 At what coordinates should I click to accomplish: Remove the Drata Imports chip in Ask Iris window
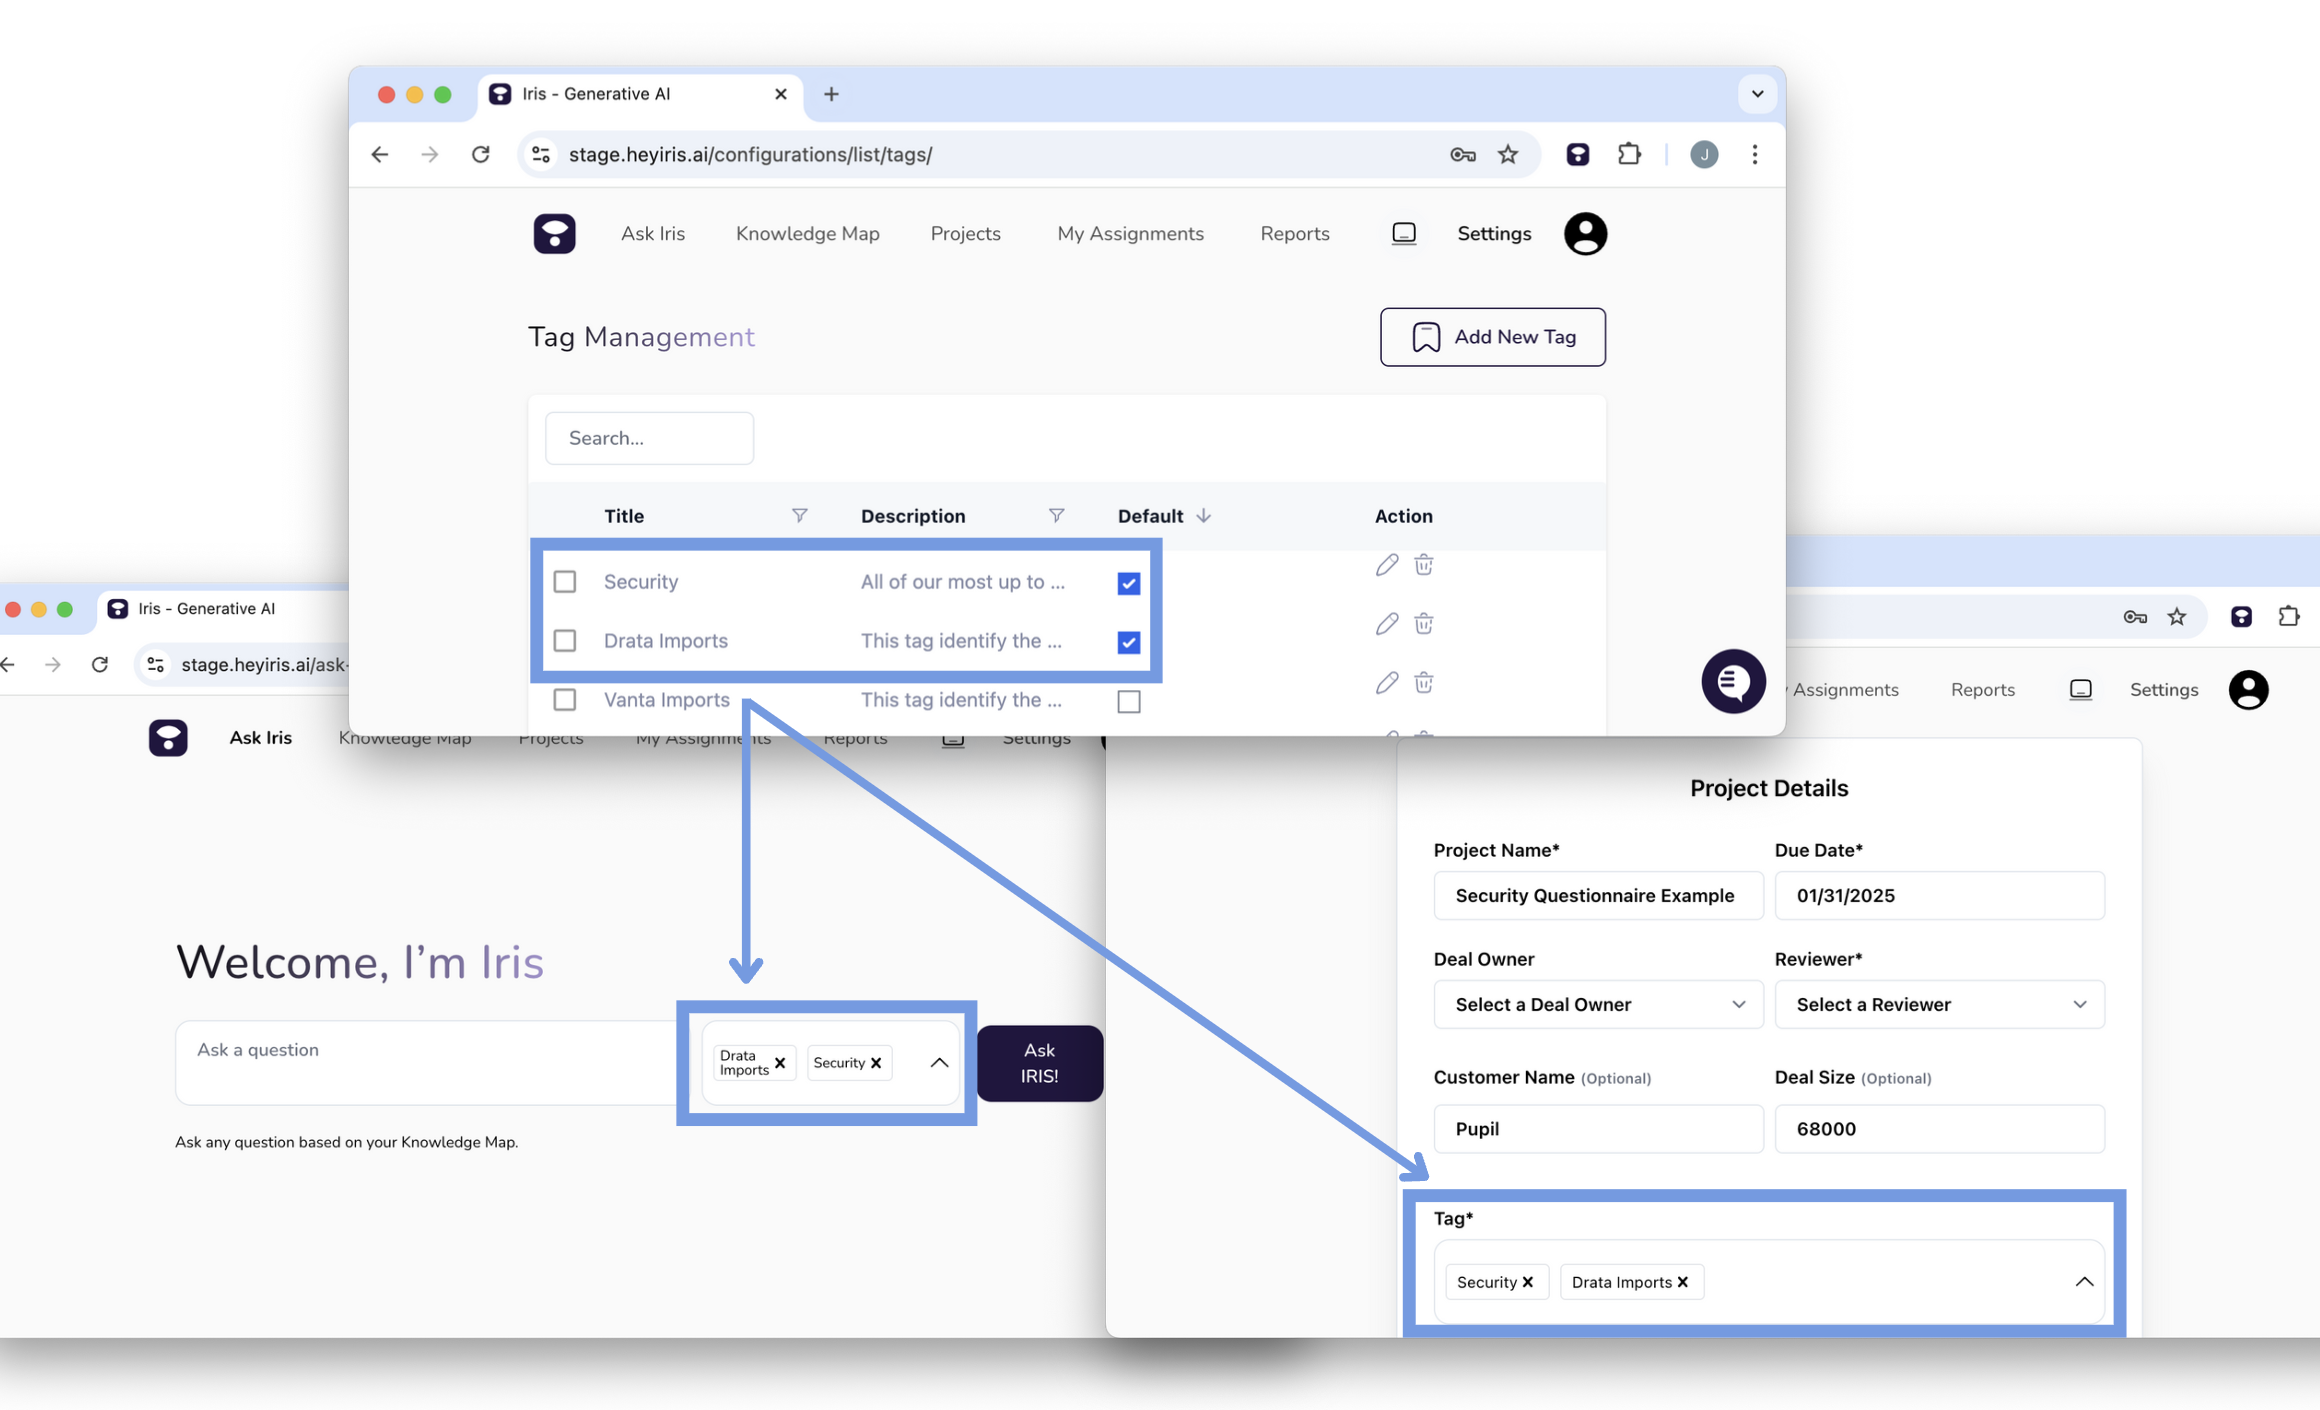(x=780, y=1063)
